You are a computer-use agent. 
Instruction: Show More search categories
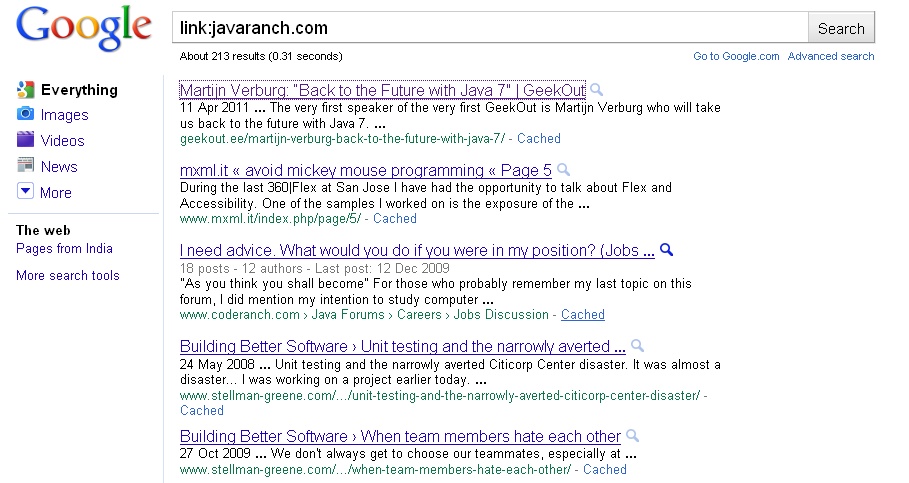click(56, 193)
